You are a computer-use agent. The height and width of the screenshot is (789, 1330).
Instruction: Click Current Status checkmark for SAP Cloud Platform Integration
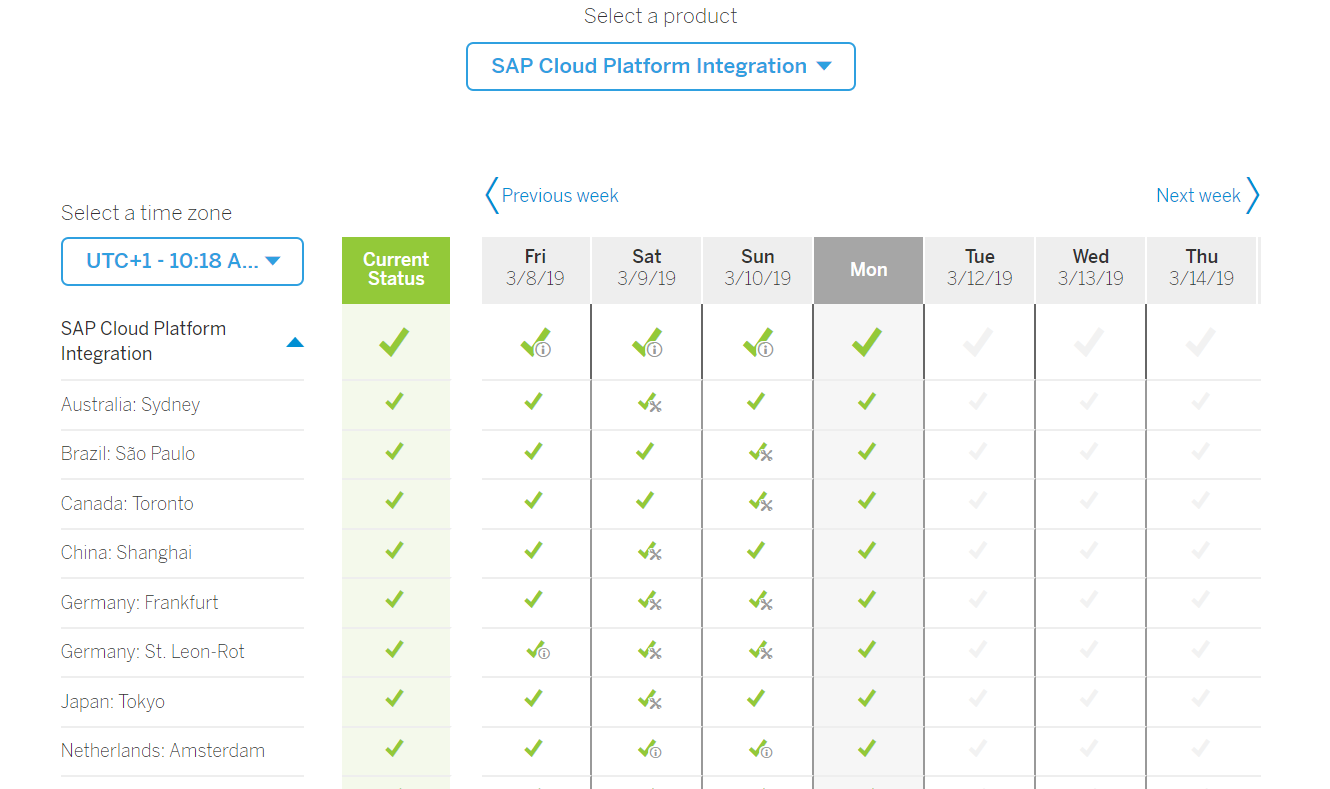(x=394, y=342)
